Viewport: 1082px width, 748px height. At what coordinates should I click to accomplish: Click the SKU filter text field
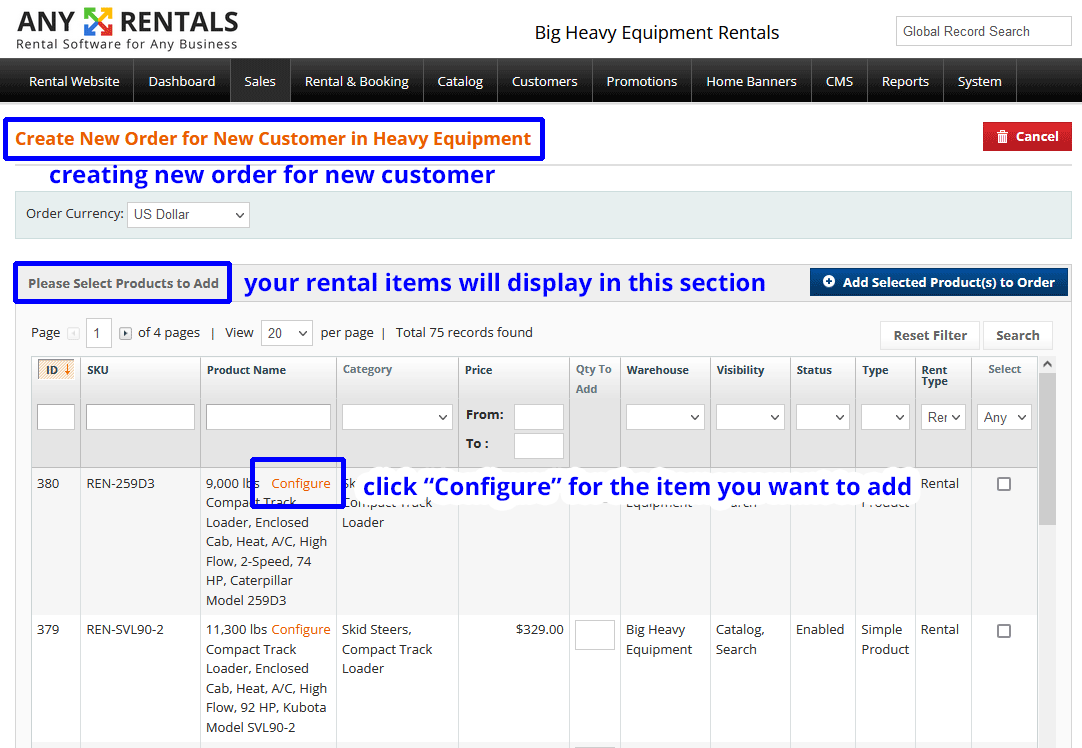[140, 417]
